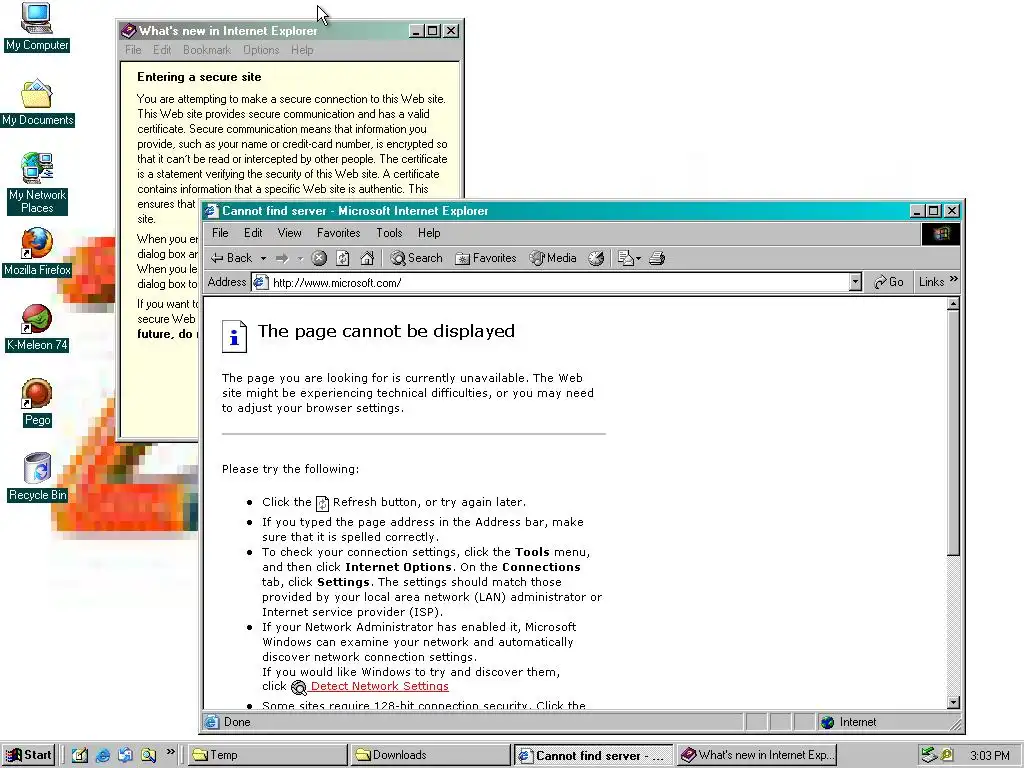The width and height of the screenshot is (1024, 768).
Task: Open the Media toolbar button
Action: (x=553, y=258)
